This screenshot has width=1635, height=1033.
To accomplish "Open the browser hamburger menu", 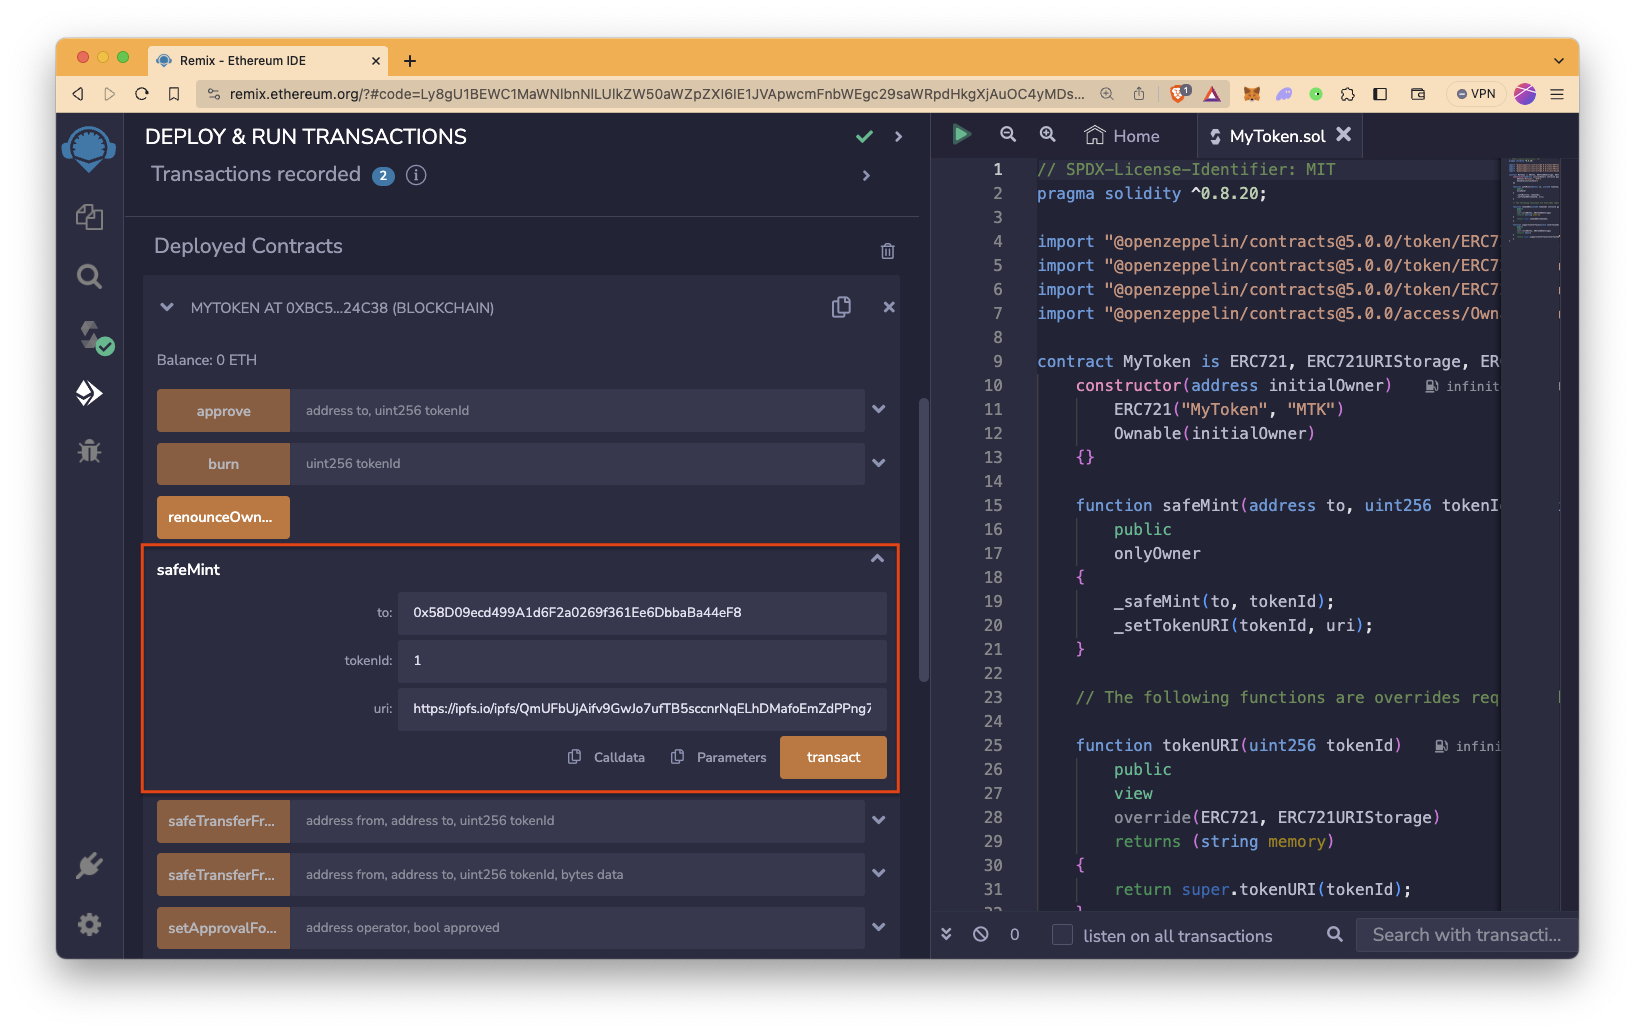I will click(1557, 94).
